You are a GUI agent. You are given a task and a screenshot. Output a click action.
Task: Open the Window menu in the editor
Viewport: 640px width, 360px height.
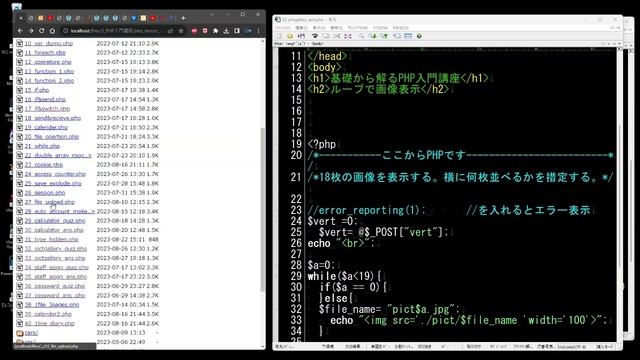click(x=358, y=27)
